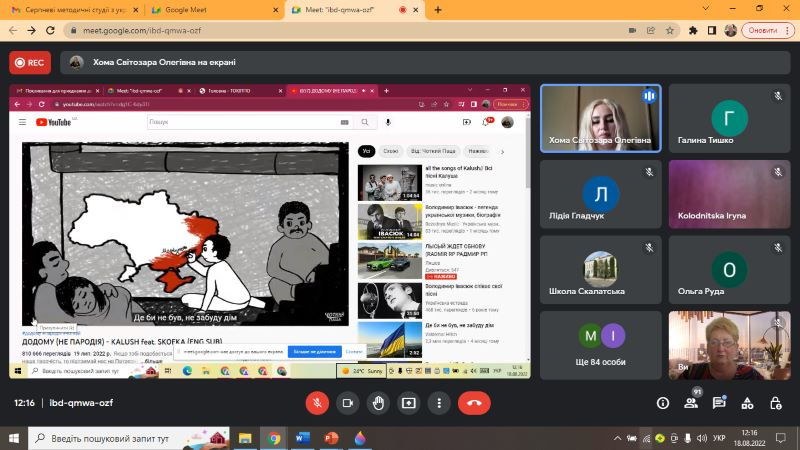Viewport: 800px width, 450px height.
Task: Click the ДОДОМУ video player in shared screen
Action: 185,234
